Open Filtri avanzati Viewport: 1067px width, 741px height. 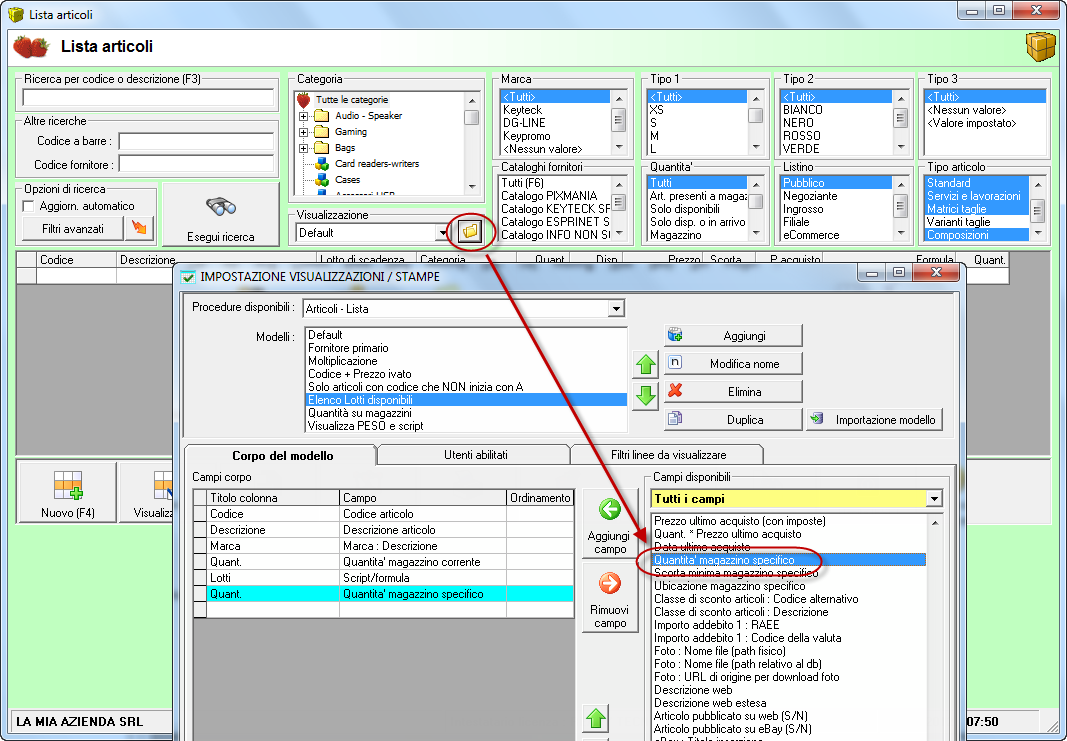[x=73, y=229]
